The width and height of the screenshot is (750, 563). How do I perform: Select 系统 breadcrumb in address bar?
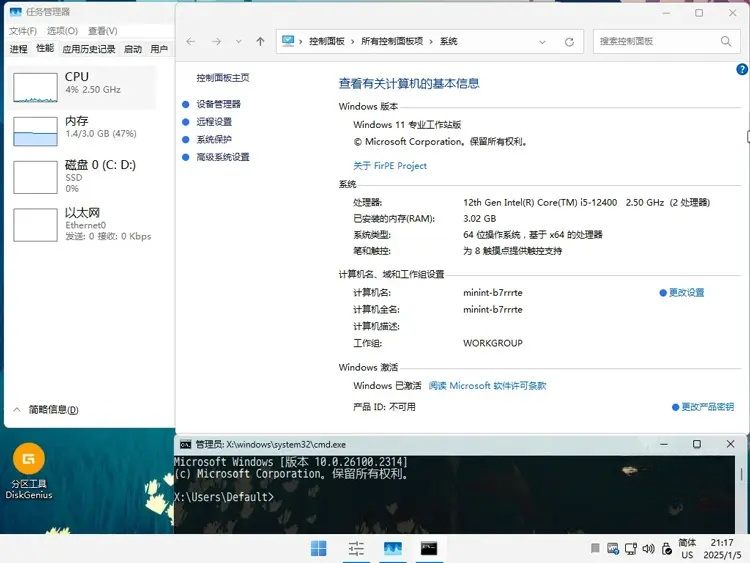tap(449, 42)
